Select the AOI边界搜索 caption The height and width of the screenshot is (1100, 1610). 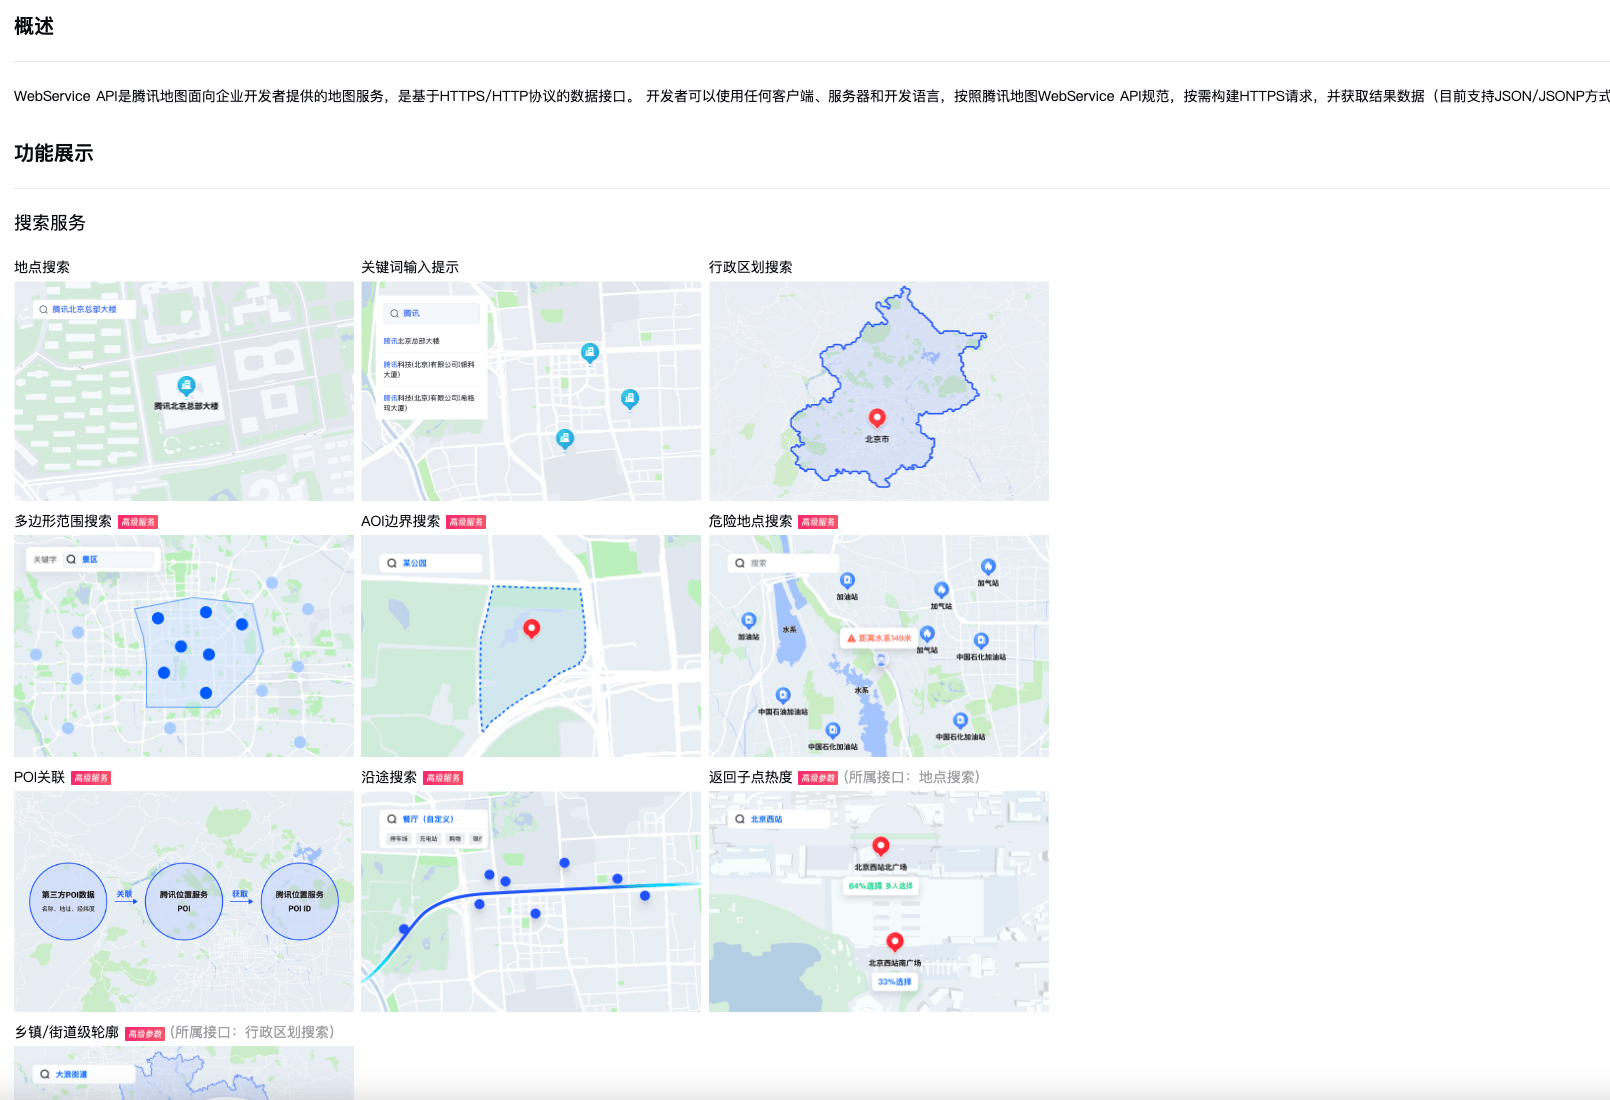[401, 521]
